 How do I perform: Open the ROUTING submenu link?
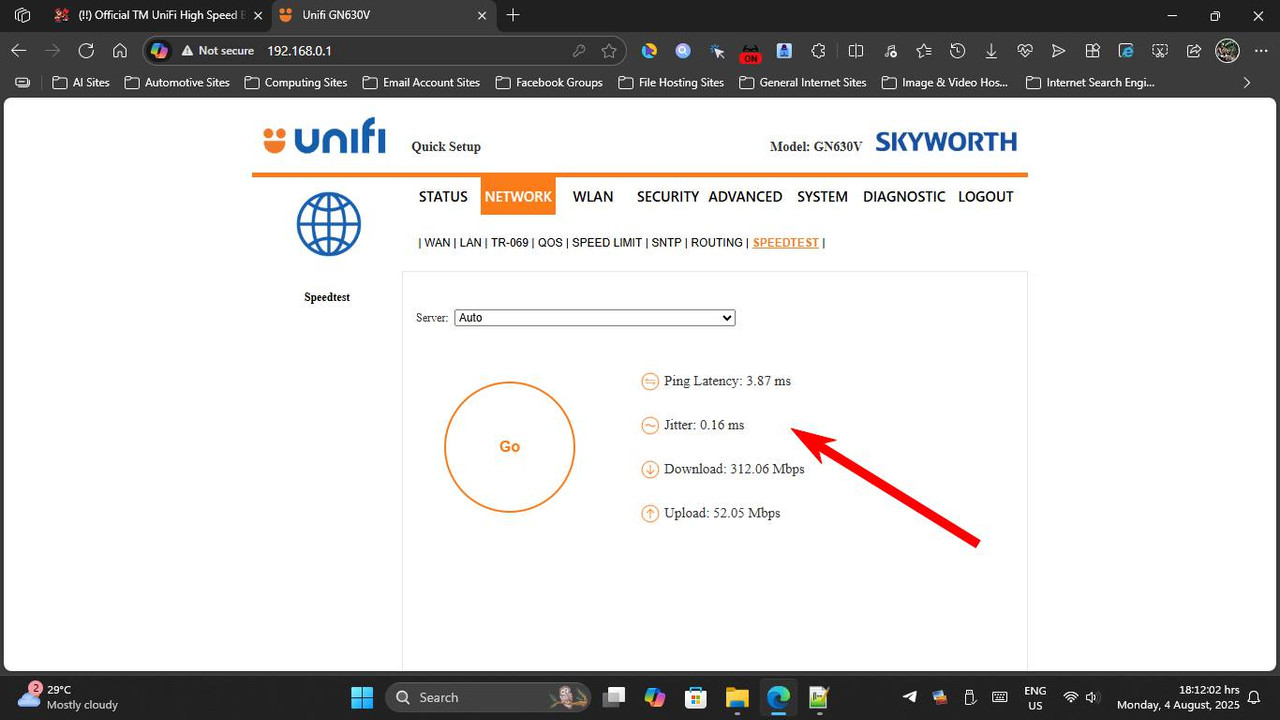tap(717, 243)
